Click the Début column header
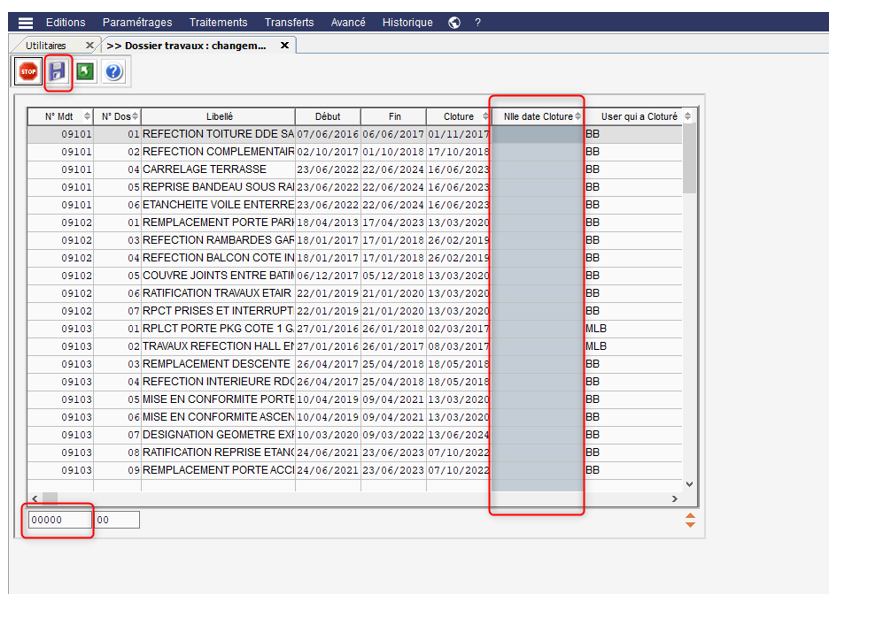This screenshot has height=621, width=883. 327,117
